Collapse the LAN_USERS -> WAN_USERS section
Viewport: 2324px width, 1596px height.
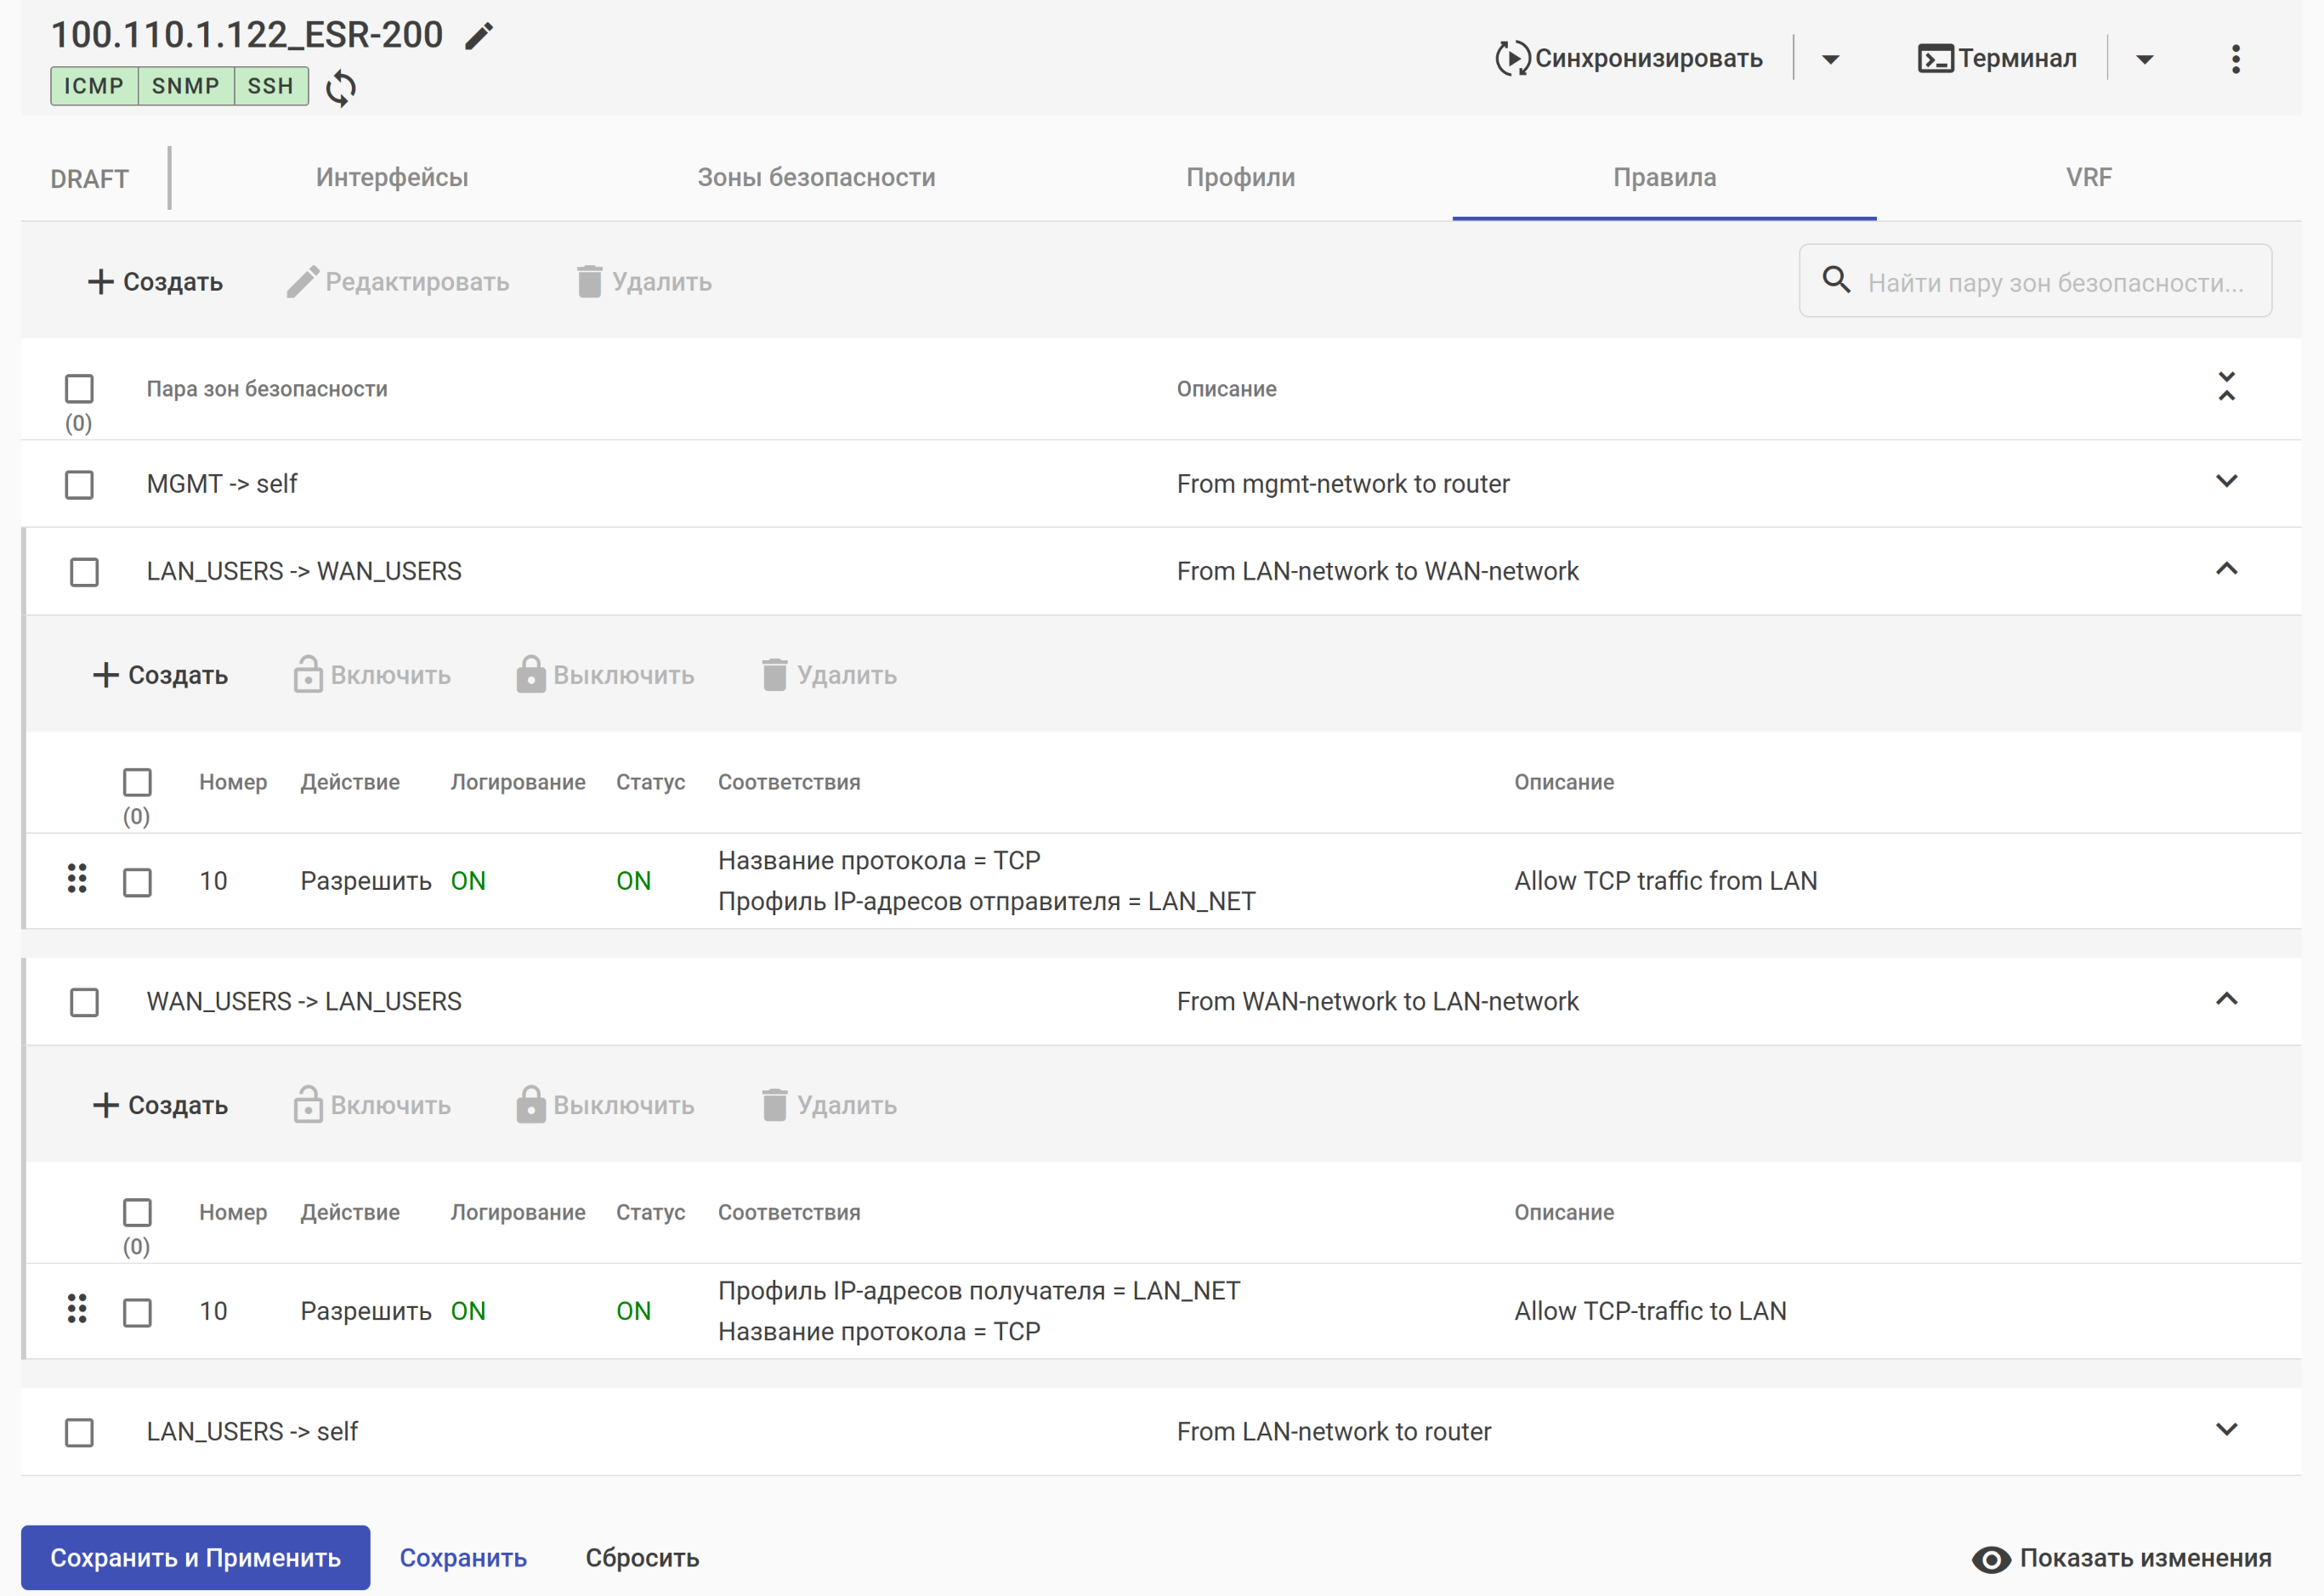point(2226,570)
